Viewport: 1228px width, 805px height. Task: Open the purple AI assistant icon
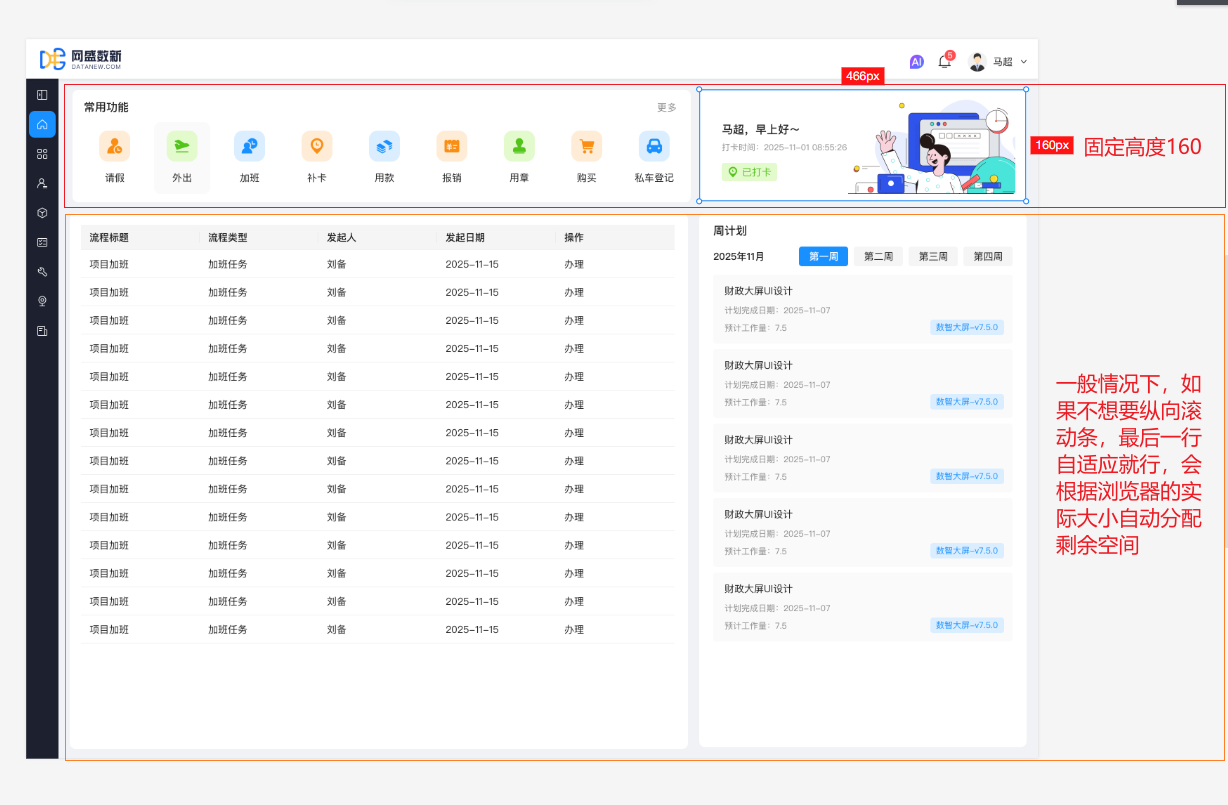(916, 62)
